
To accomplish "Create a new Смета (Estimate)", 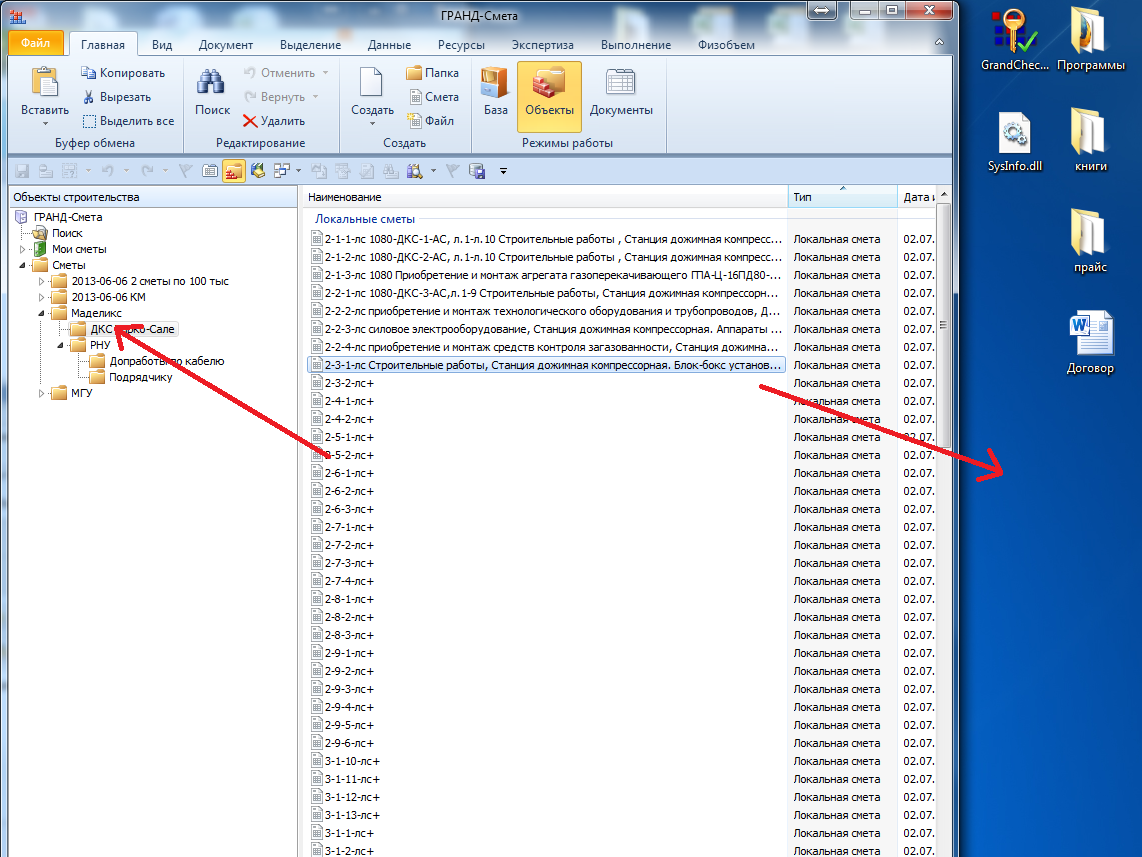I will pos(433,97).
